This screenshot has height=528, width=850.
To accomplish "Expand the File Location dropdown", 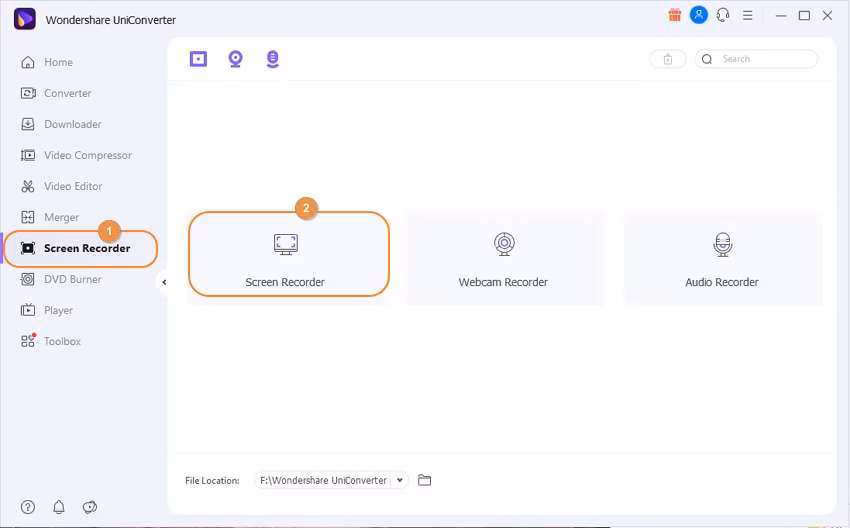I will 400,480.
